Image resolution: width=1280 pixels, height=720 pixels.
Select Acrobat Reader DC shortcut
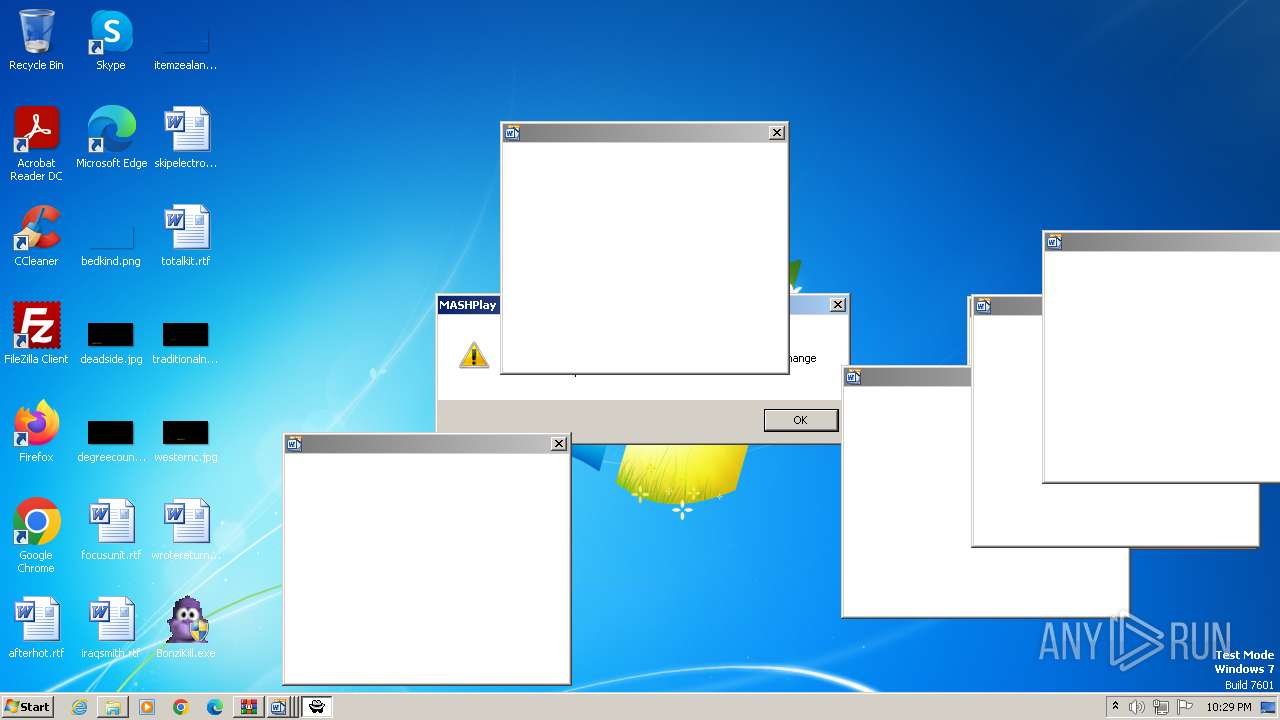(x=36, y=143)
